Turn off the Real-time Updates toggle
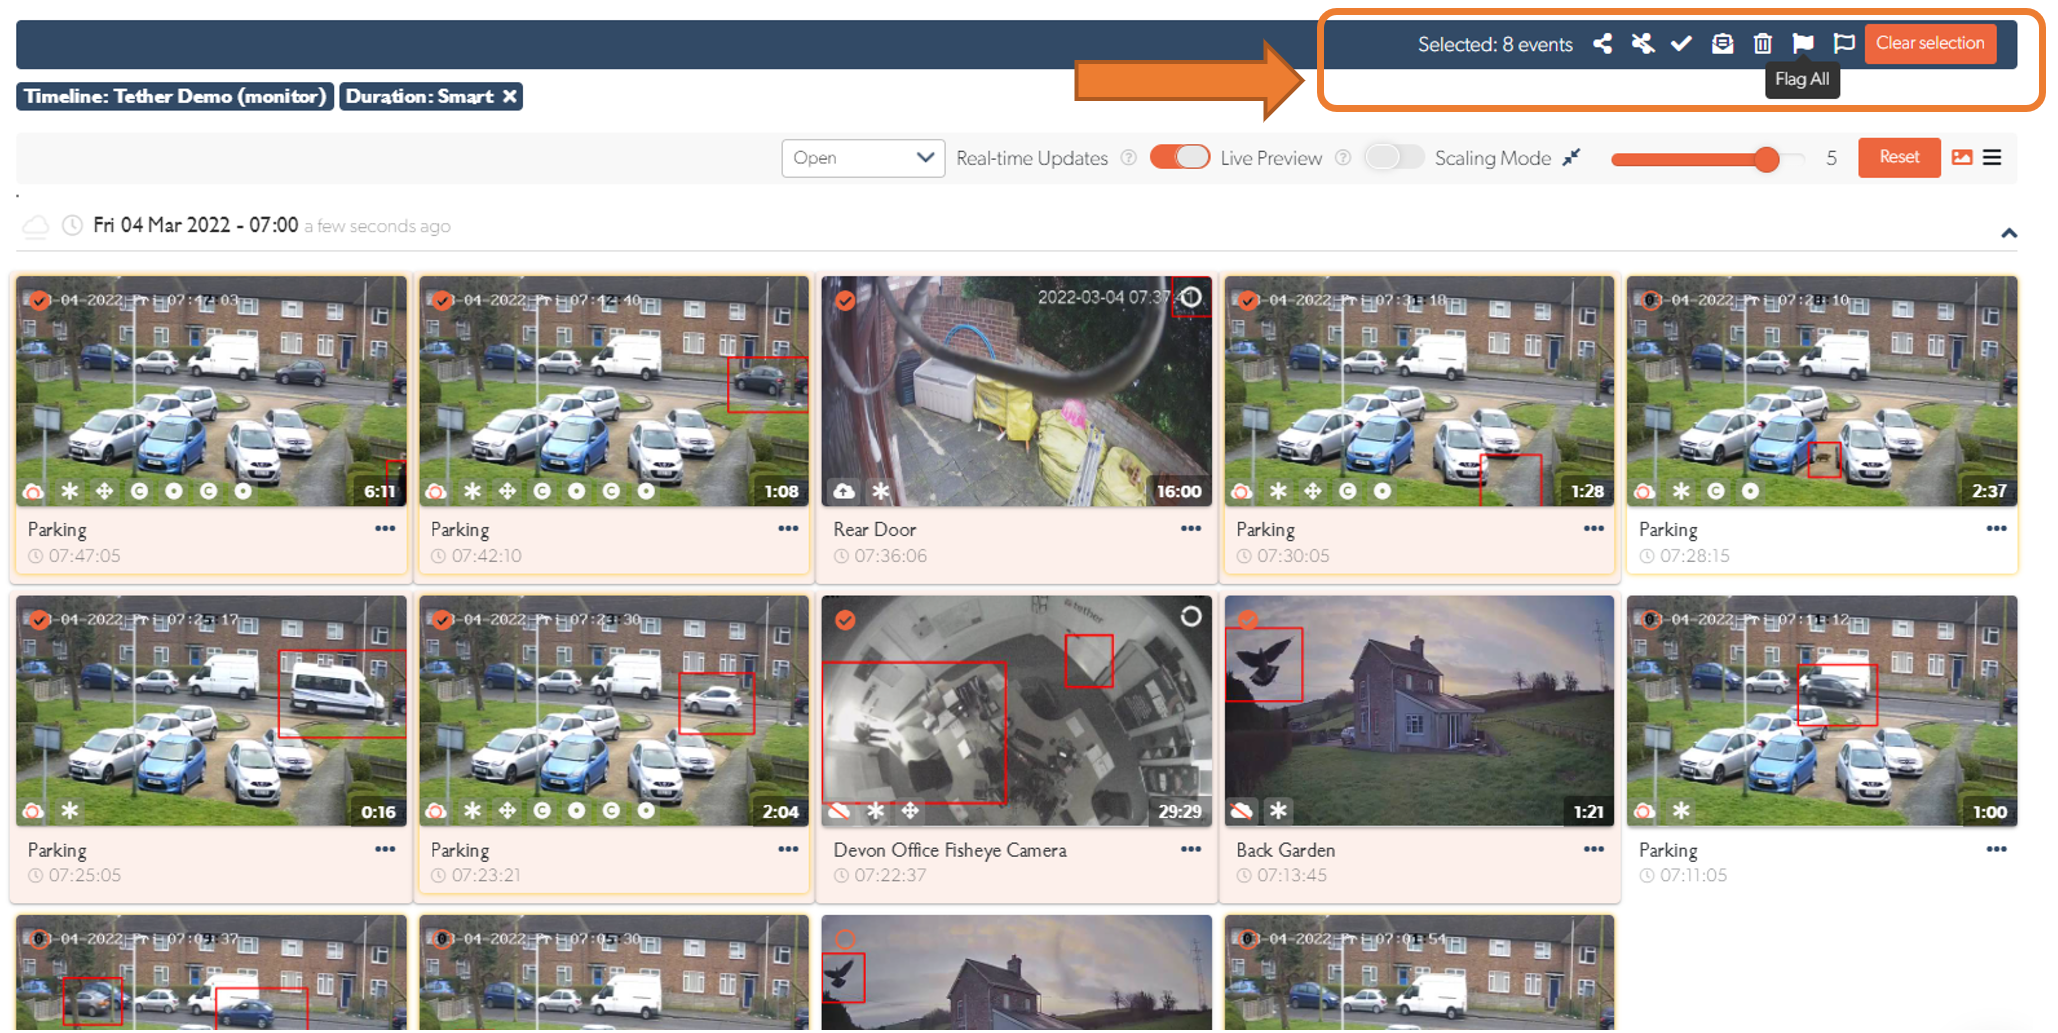The height and width of the screenshot is (1033, 2058). coord(1179,158)
